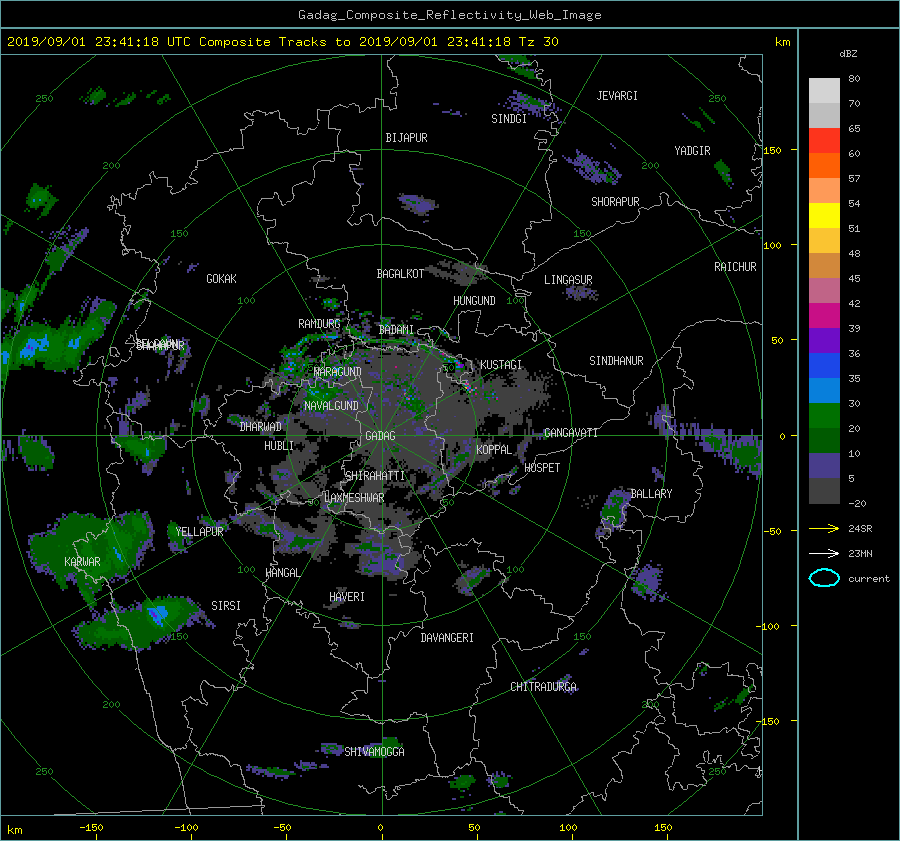Click the green 20 dBZ legend swatch
Screen dimensions: 900x841
tap(824, 416)
